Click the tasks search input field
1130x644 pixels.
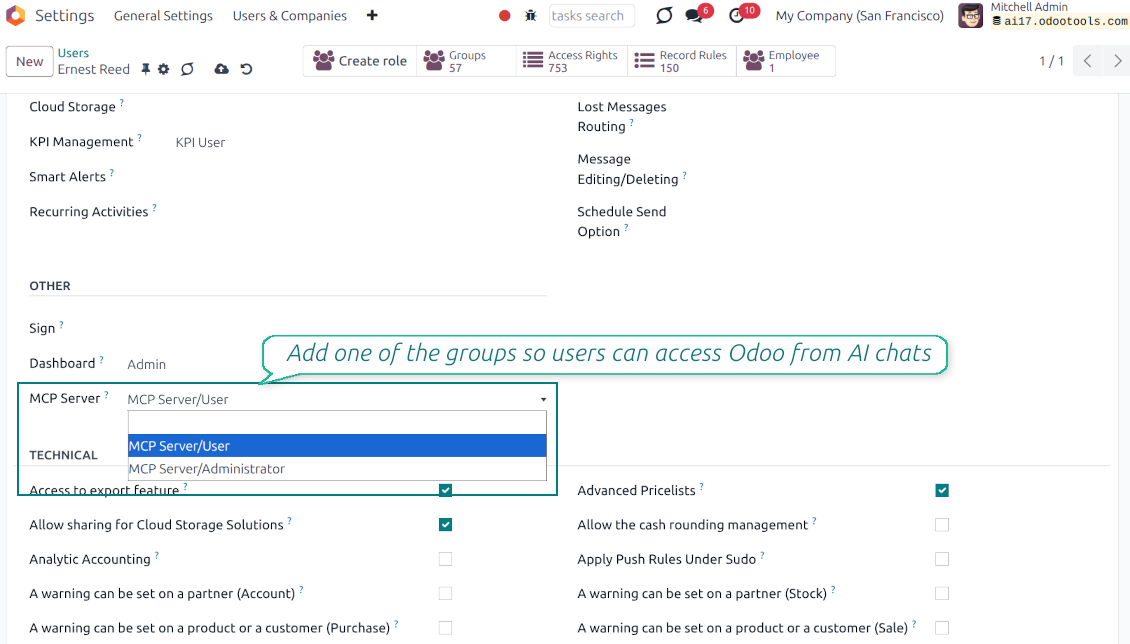pos(591,15)
